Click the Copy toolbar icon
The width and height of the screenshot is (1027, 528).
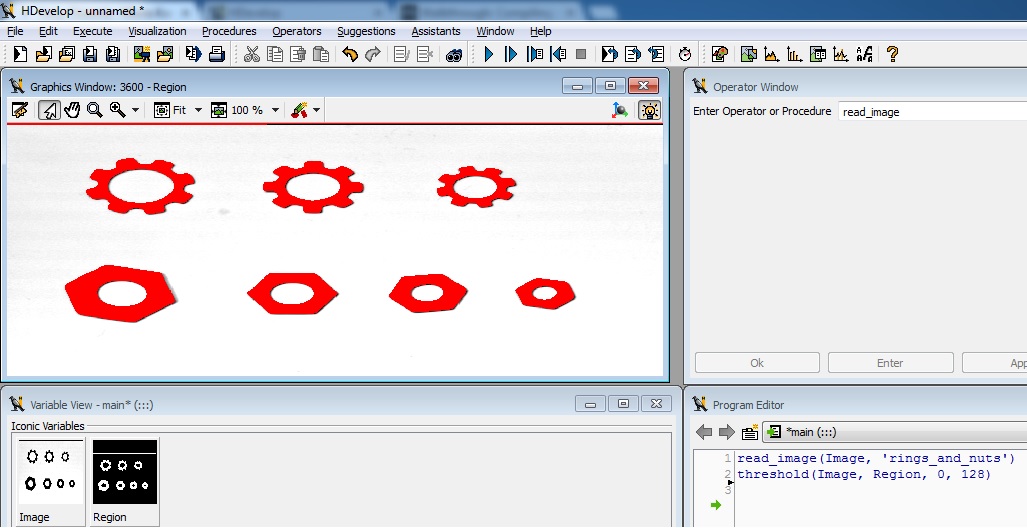[x=275, y=54]
